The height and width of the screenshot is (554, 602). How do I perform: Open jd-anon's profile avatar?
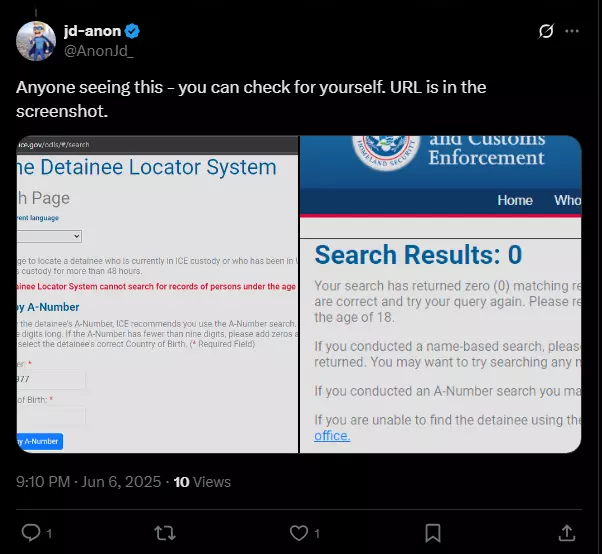[x=36, y=41]
